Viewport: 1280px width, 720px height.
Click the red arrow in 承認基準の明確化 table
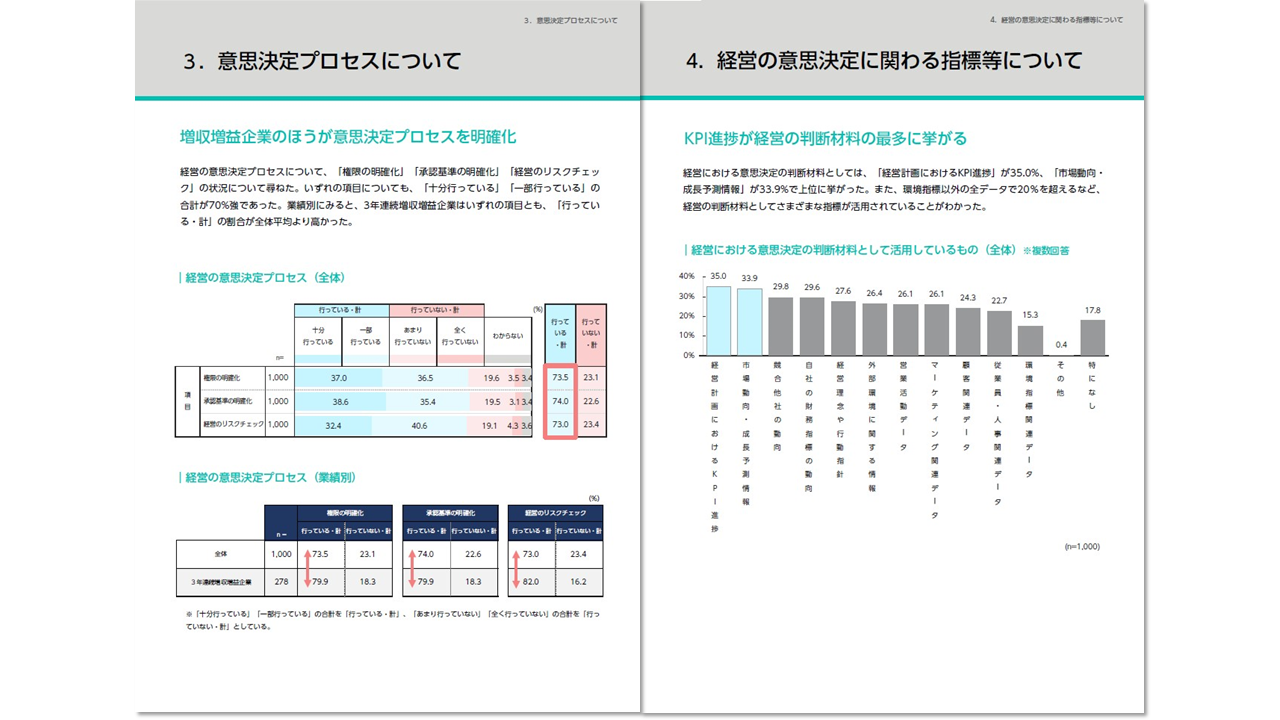click(411, 567)
